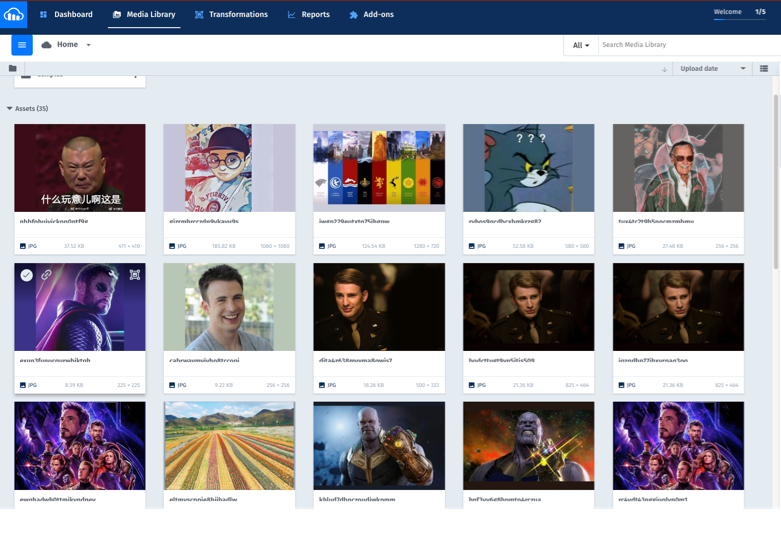Click the edit transformation icon on Thor image

[x=134, y=274]
